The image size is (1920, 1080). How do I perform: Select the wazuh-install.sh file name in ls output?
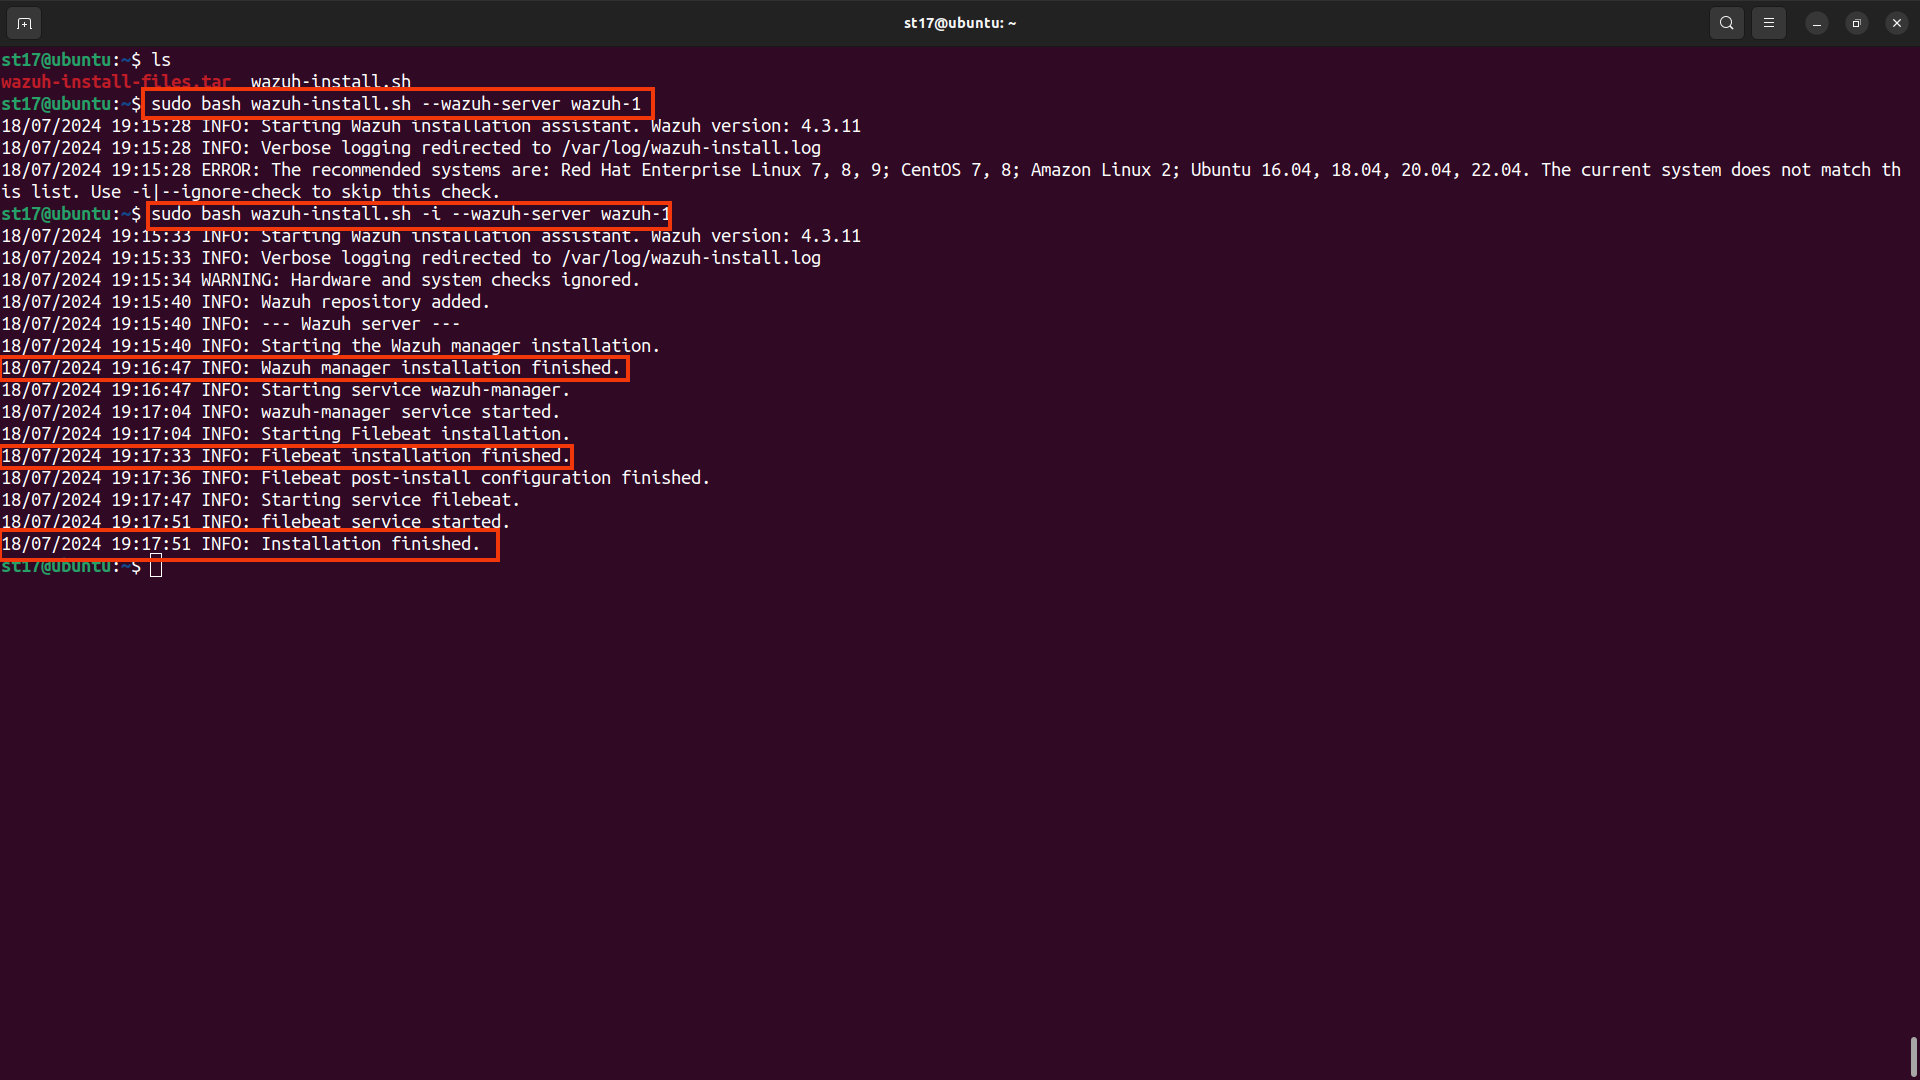click(x=331, y=82)
